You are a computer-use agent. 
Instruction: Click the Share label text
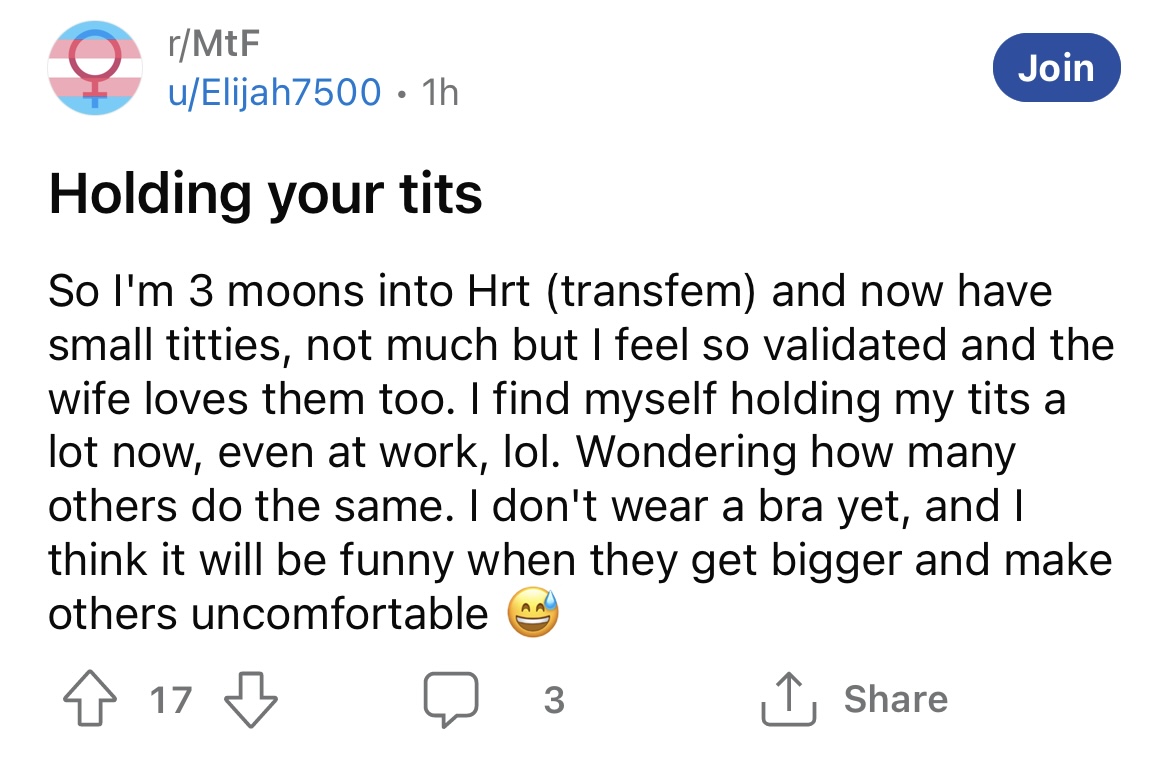coord(895,699)
